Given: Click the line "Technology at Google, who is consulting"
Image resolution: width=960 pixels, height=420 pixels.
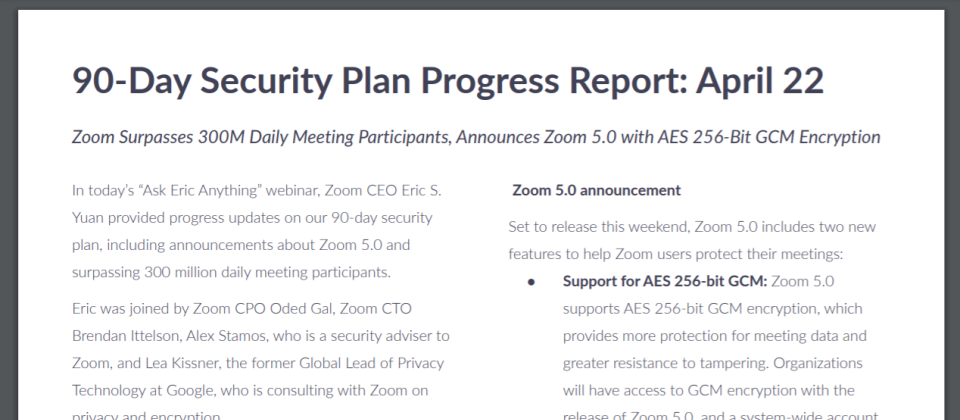Looking at the screenshot, I should pyautogui.click(x=250, y=391).
